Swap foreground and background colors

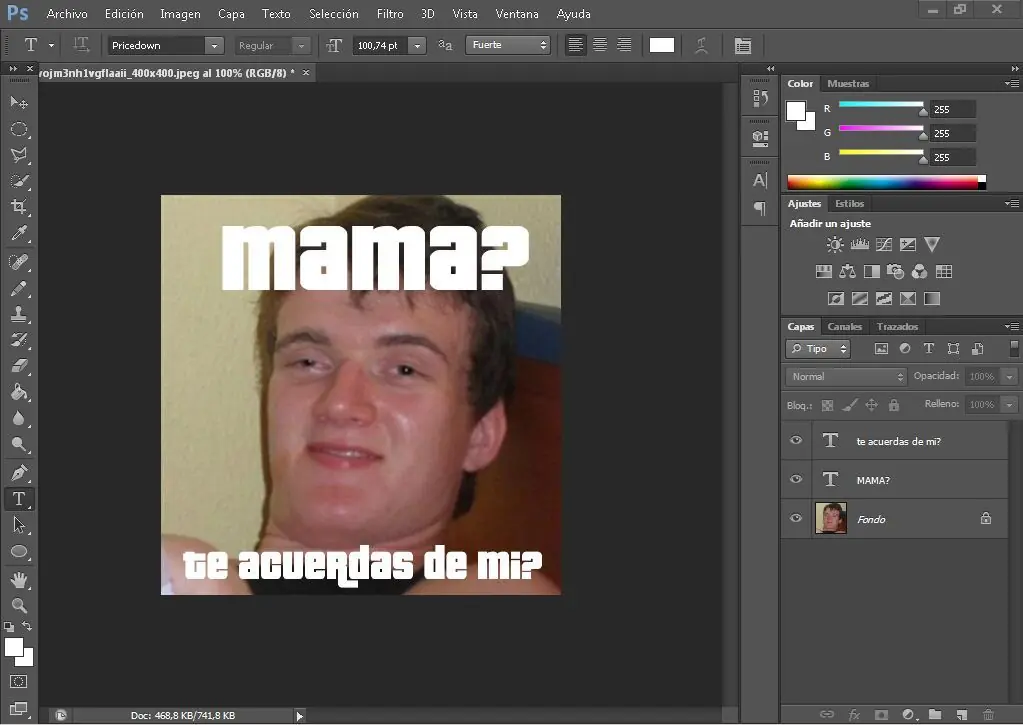coord(27,626)
